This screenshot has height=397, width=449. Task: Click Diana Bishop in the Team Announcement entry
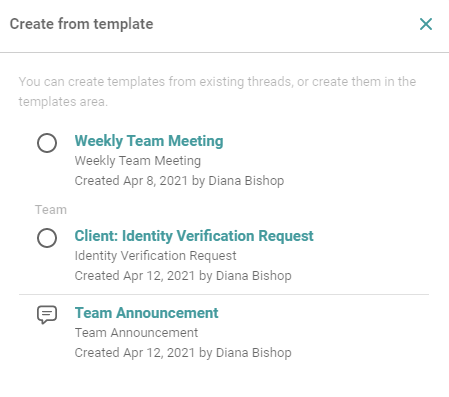[254, 353]
